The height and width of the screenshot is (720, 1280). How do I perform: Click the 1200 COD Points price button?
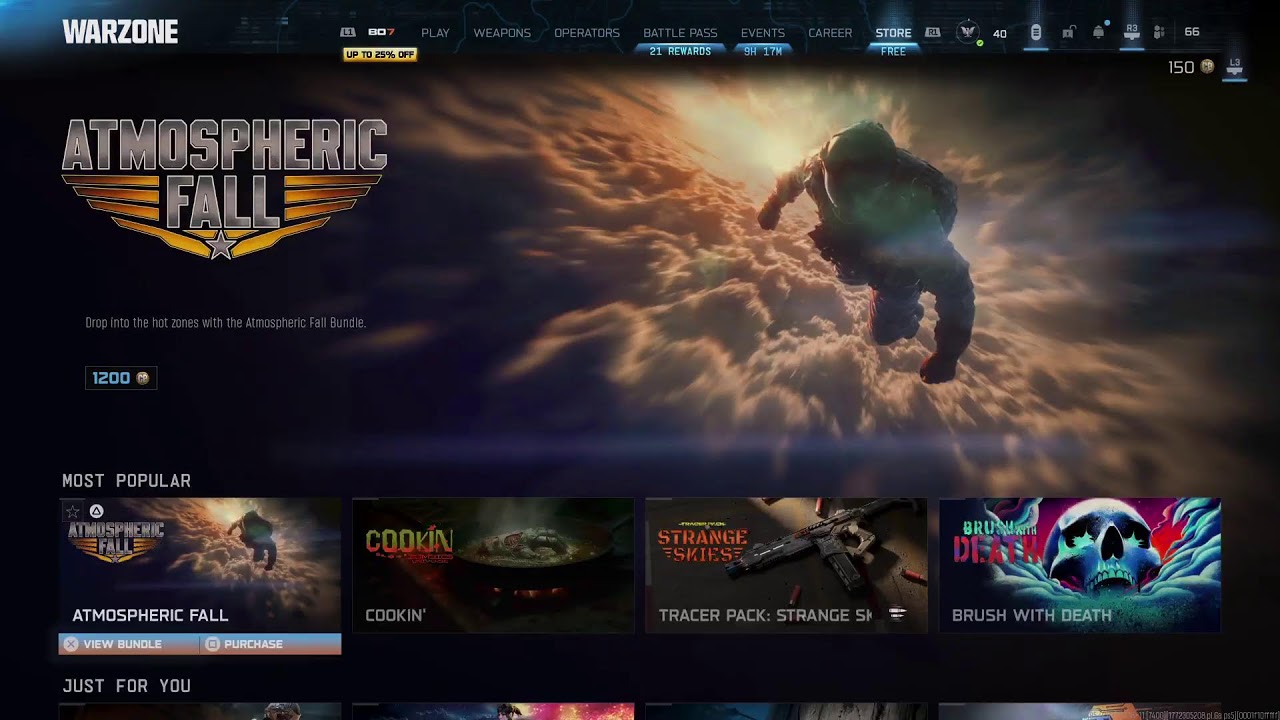coord(121,378)
